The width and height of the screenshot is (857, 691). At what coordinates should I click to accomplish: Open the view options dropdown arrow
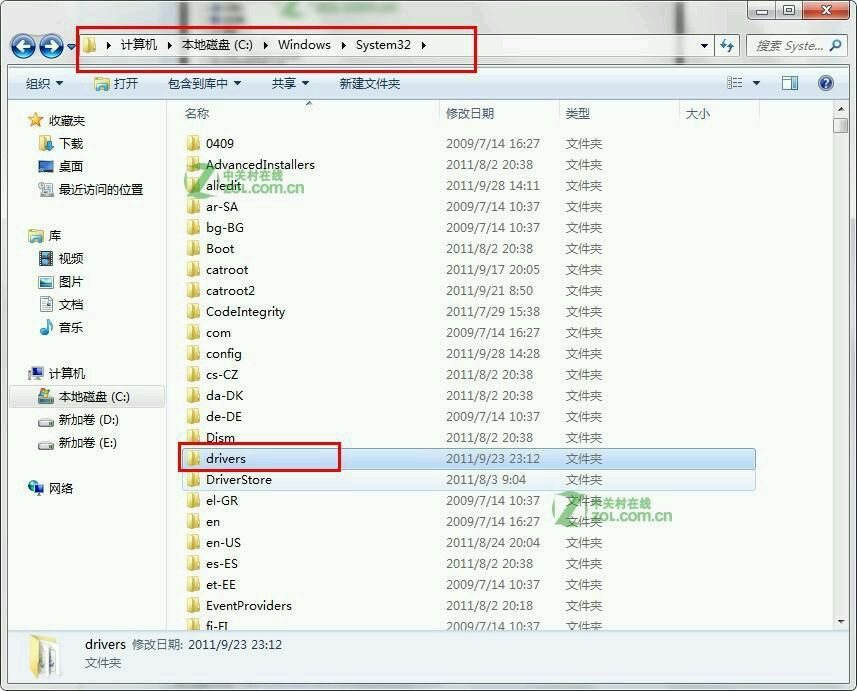coord(756,83)
